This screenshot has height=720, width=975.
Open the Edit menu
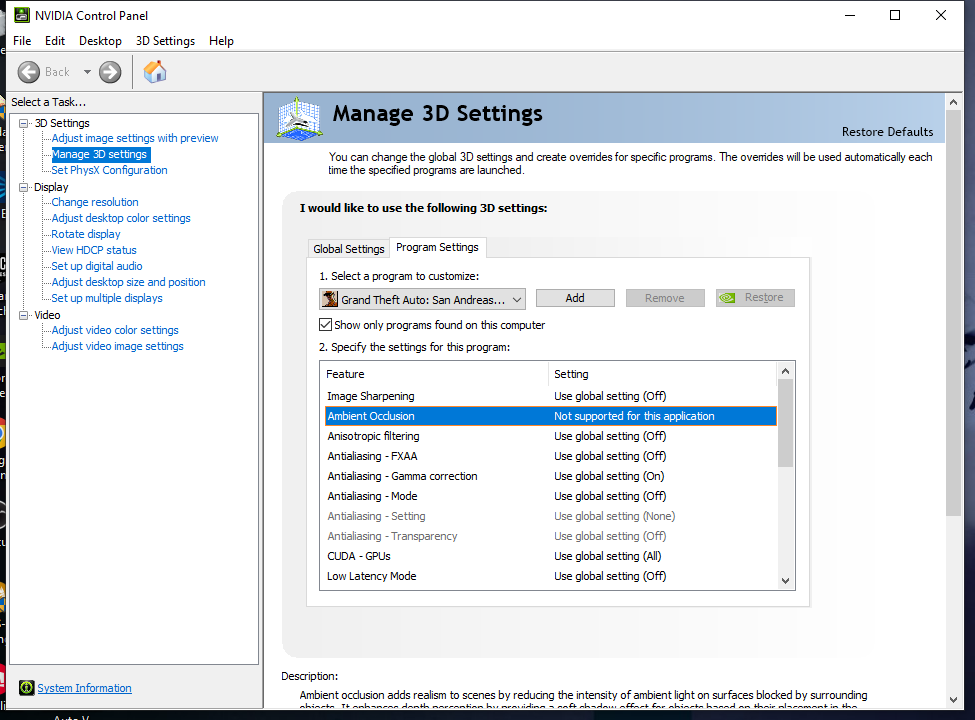pyautogui.click(x=55, y=40)
